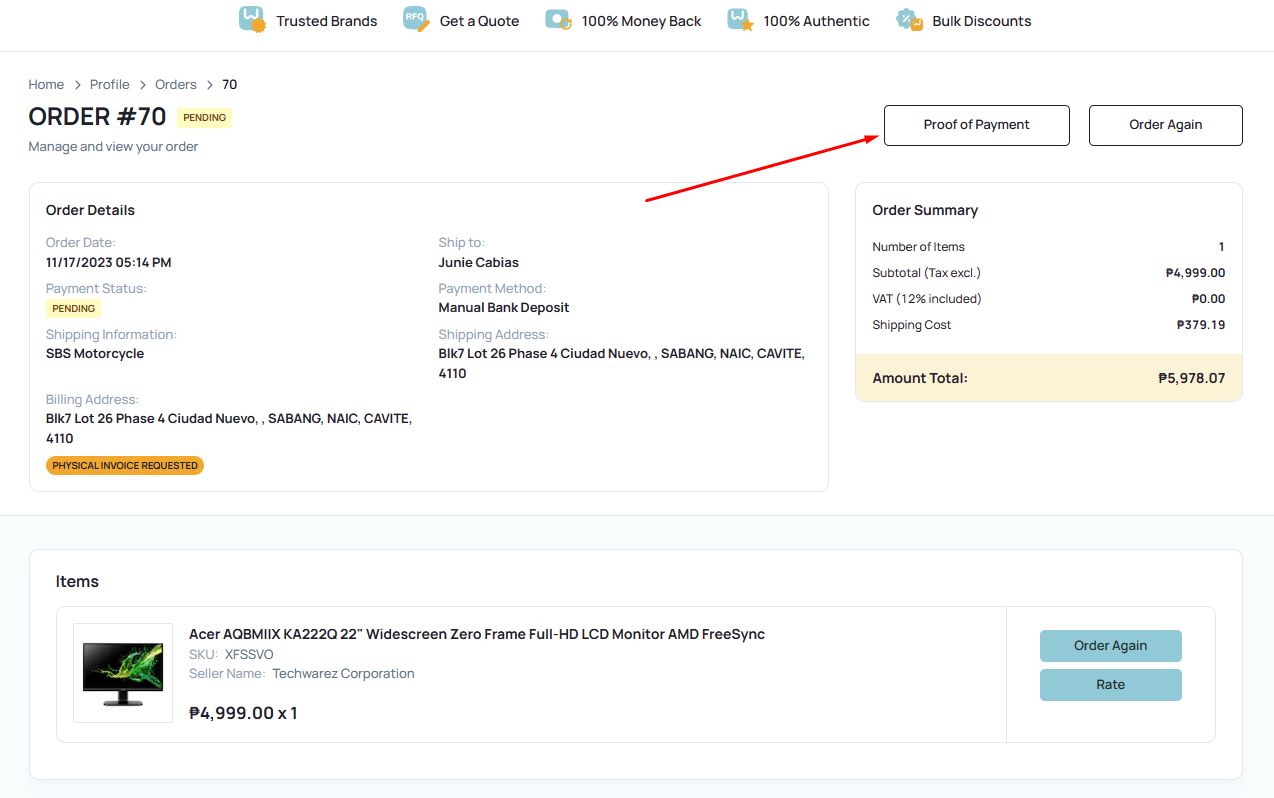Click the Order Details heading
This screenshot has width=1274, height=798.
click(90, 211)
